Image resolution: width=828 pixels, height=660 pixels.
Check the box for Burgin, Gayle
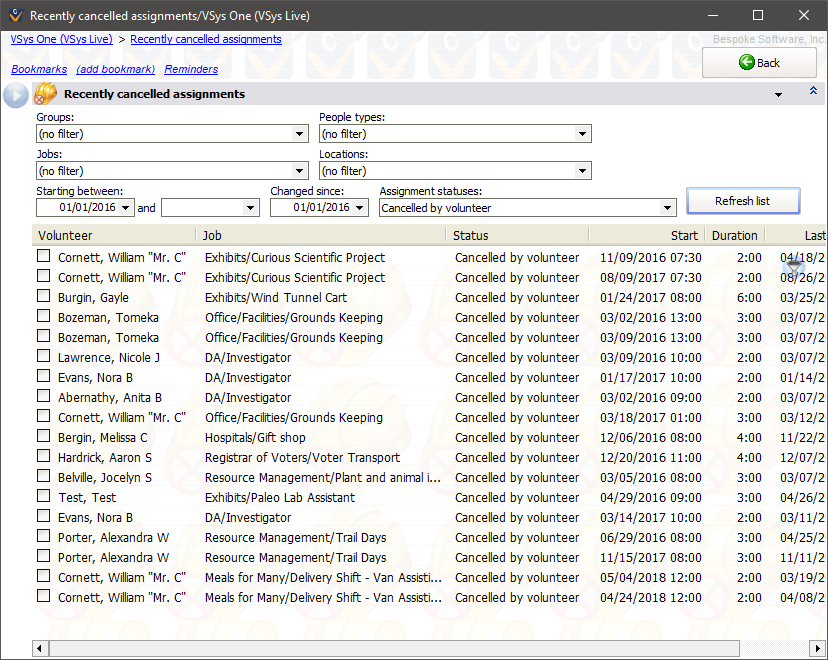tap(44, 297)
